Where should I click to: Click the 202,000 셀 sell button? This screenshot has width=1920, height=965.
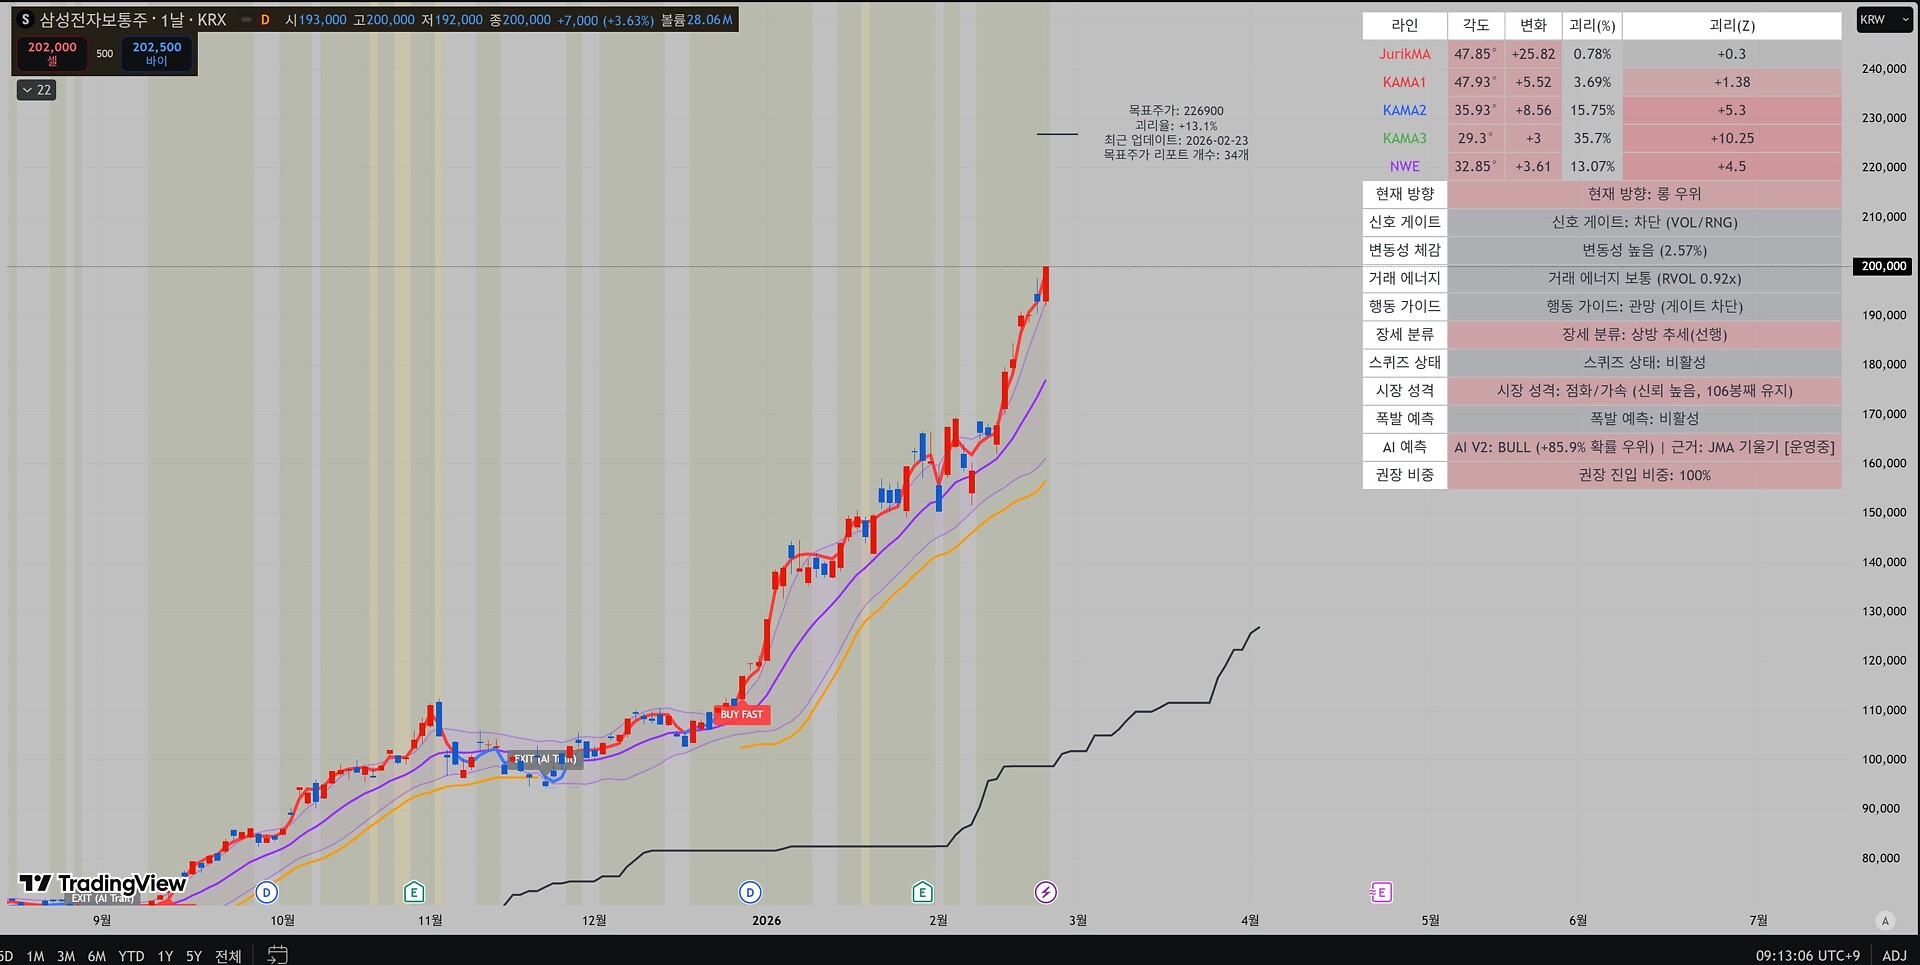(x=52, y=53)
